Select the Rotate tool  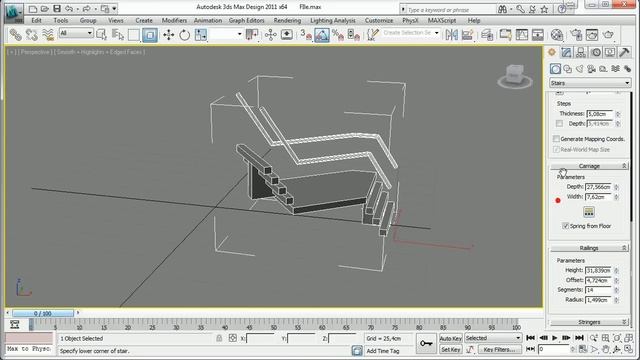[184, 35]
